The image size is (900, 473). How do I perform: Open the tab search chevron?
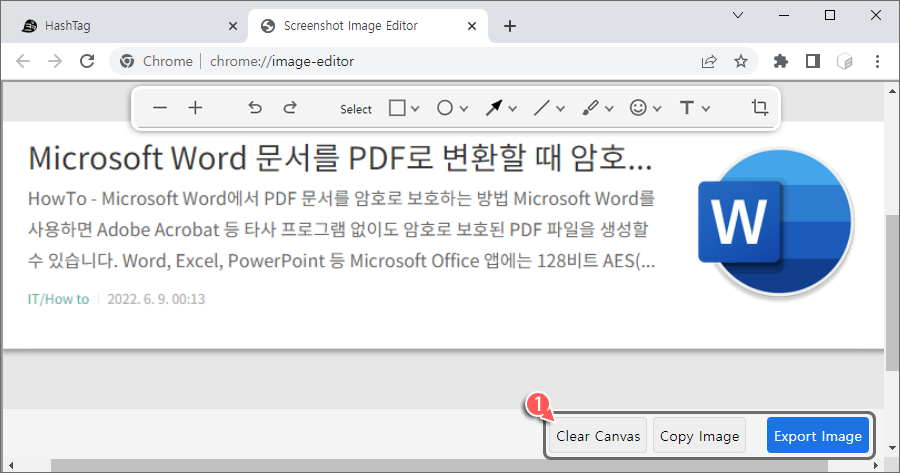[738, 15]
